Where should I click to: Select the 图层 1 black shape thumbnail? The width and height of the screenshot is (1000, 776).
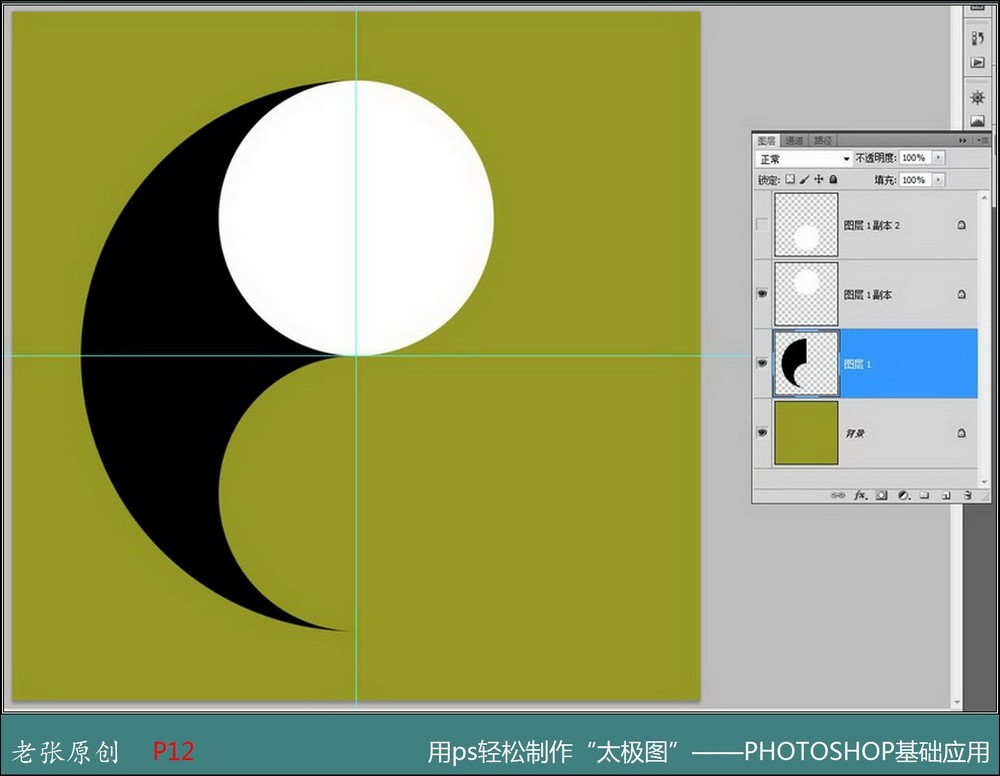click(806, 363)
